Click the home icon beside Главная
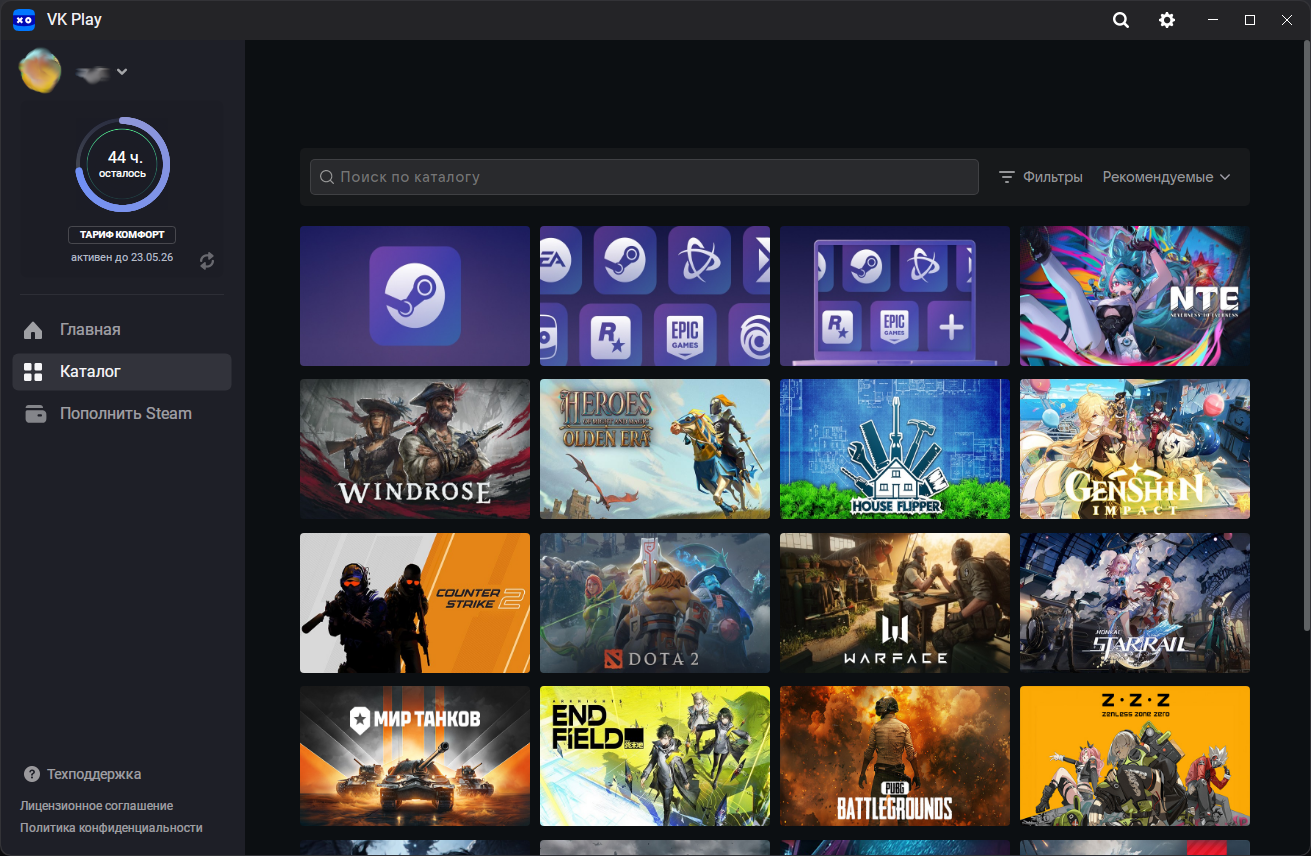 (33, 330)
